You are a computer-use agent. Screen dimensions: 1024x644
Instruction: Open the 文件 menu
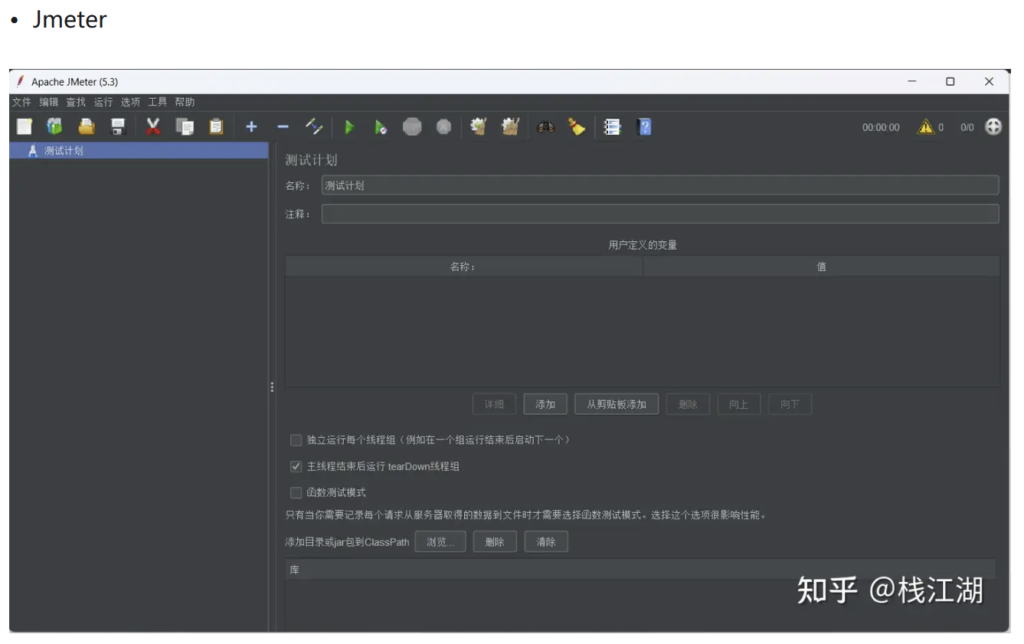click(21, 102)
